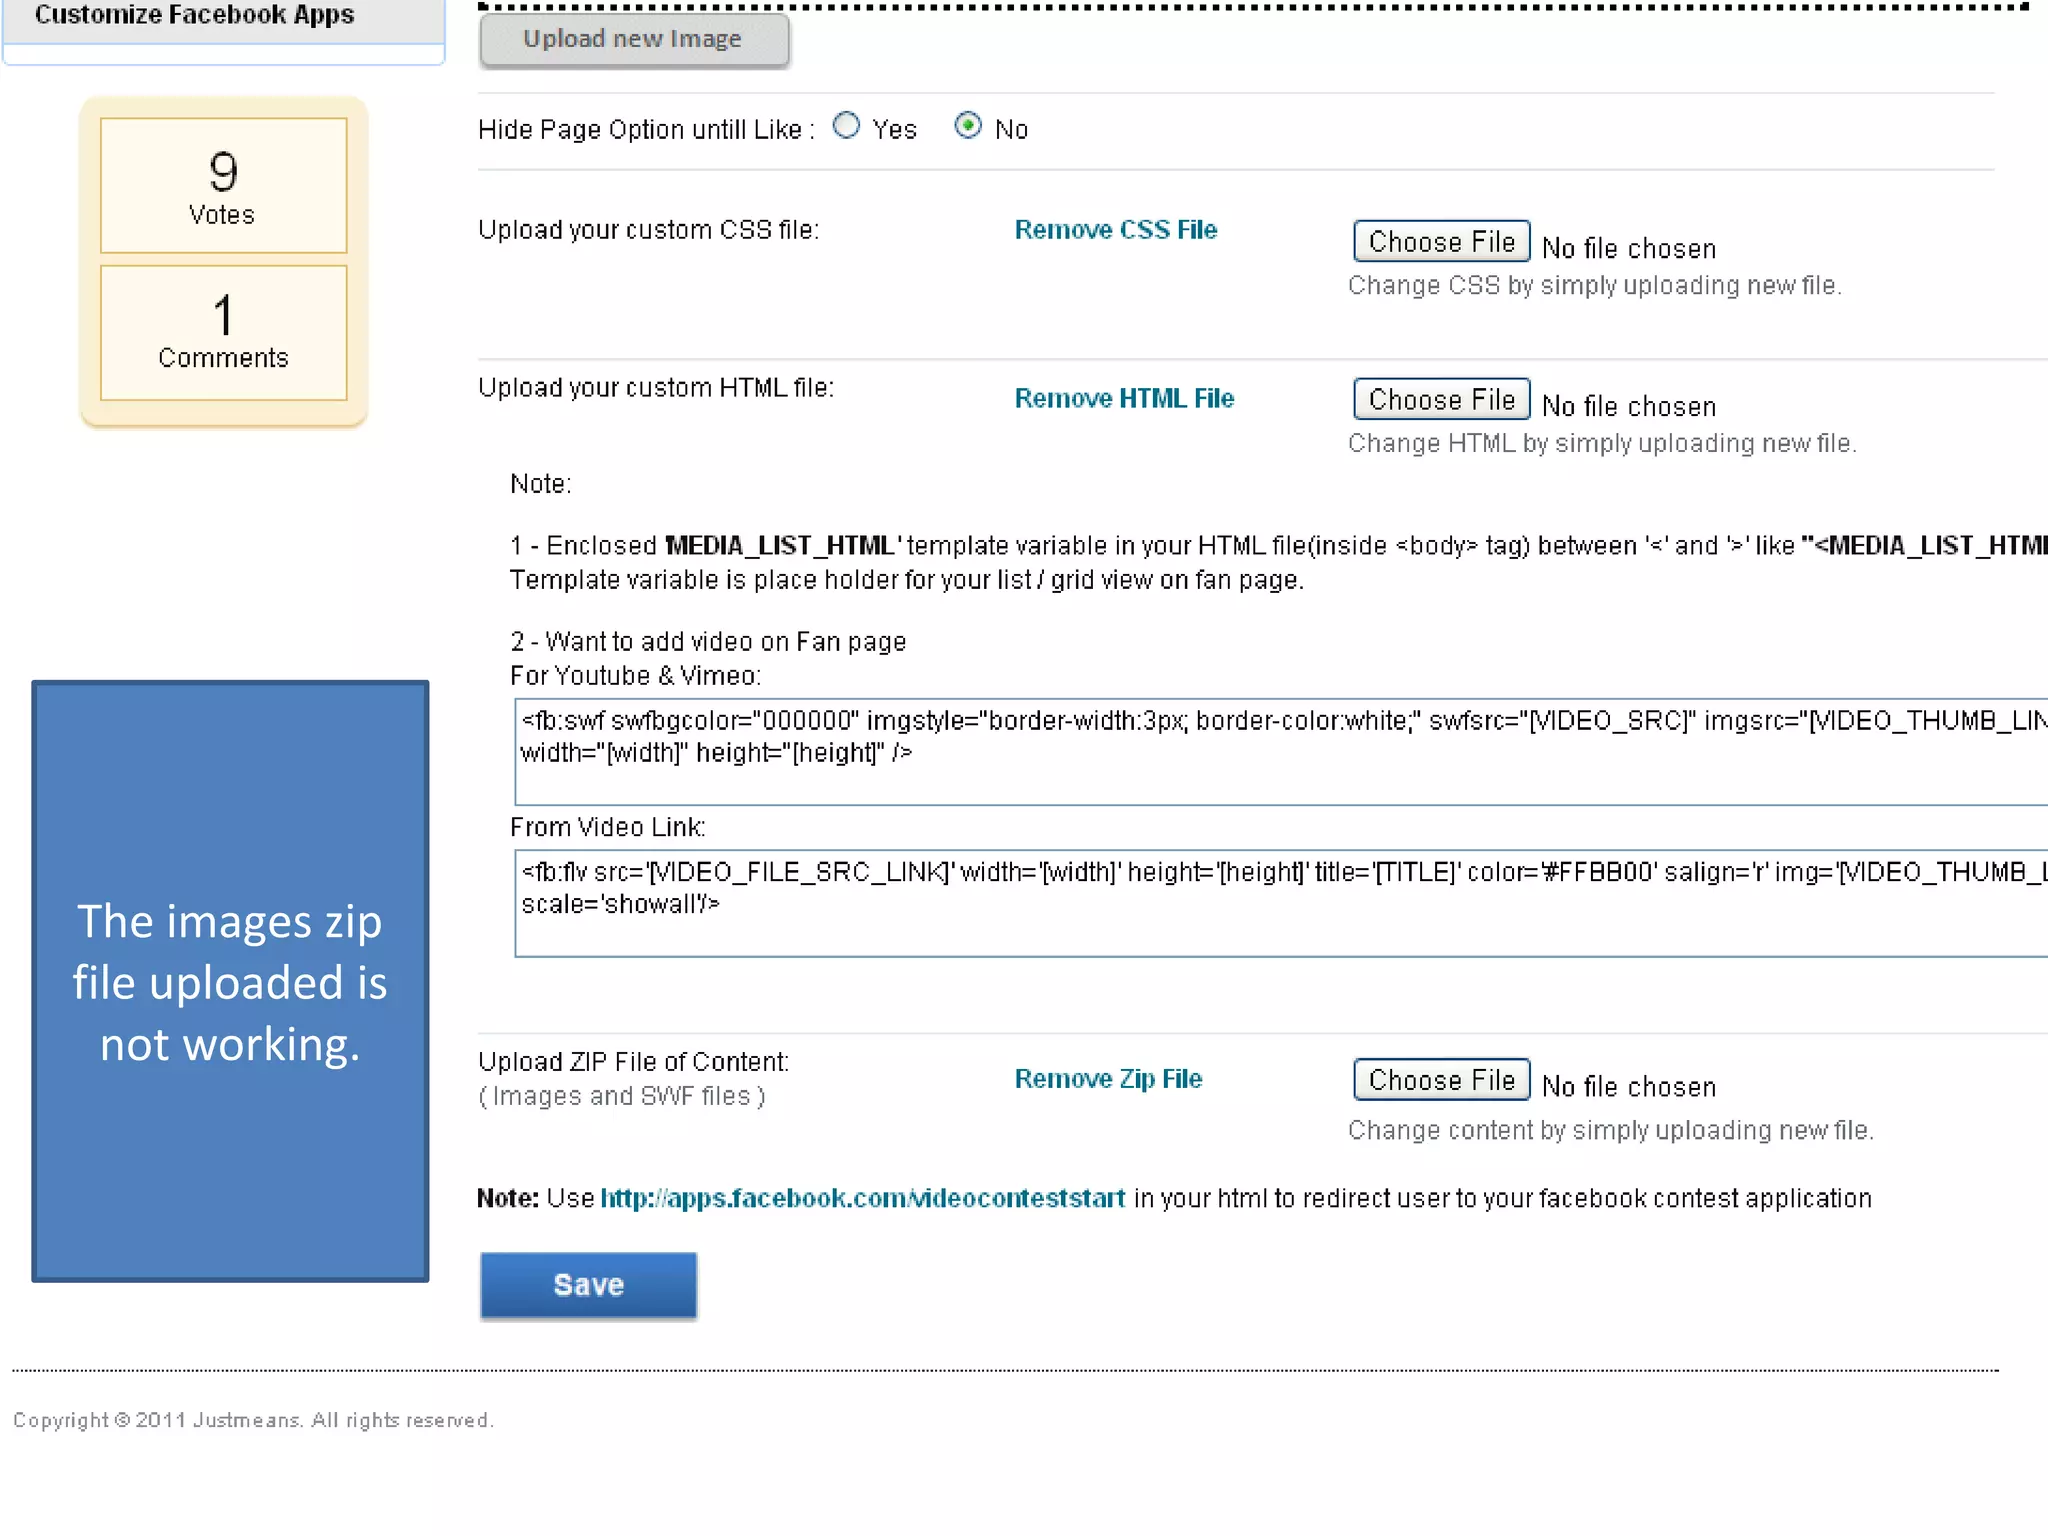Click the 1 Comments box
This screenshot has width=2048, height=1536.
224,333
